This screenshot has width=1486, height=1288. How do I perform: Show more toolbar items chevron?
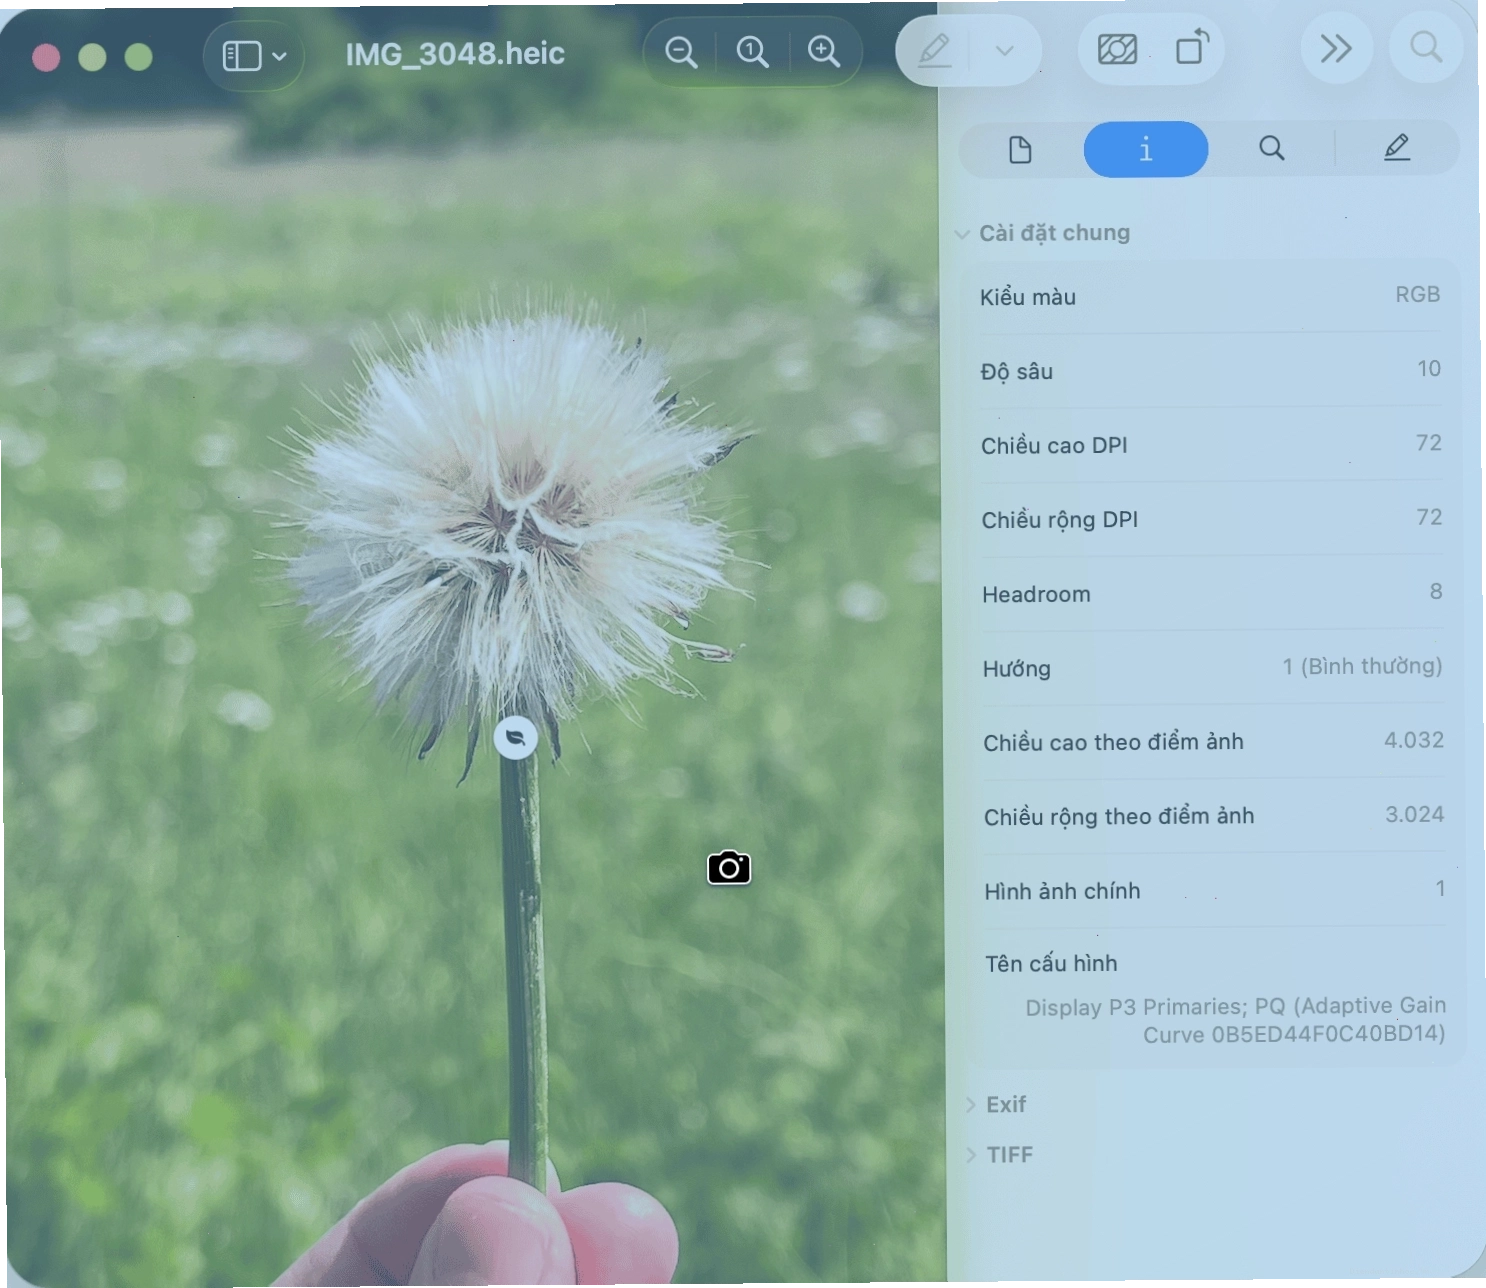tap(1336, 48)
